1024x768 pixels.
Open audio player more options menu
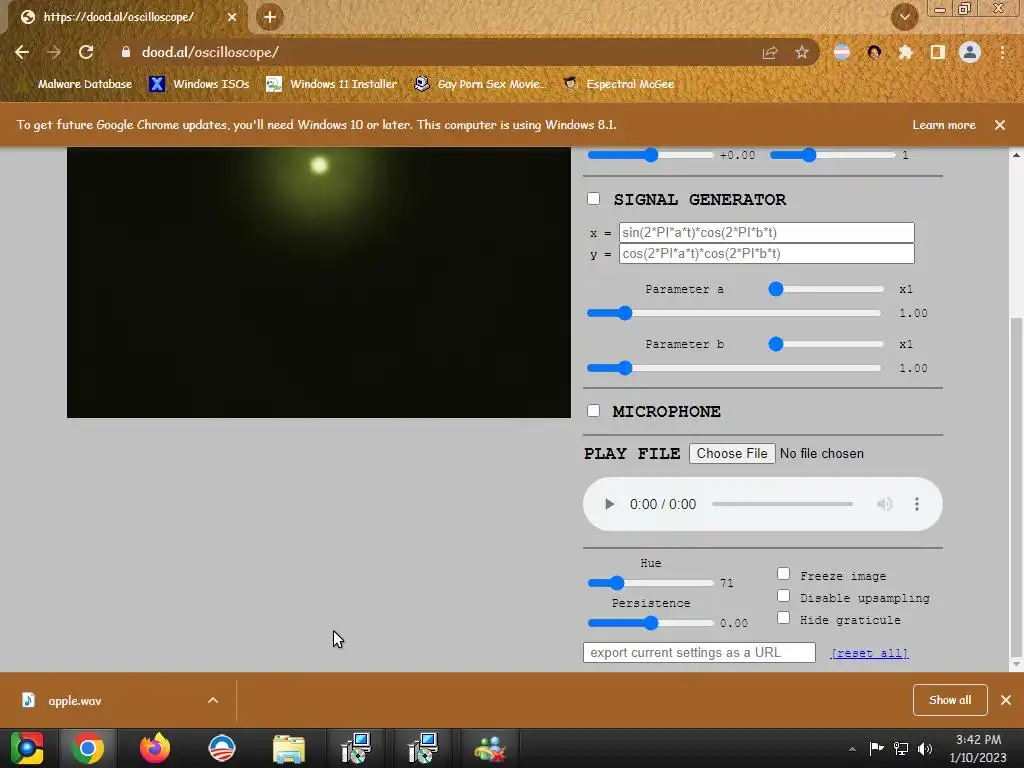(917, 504)
